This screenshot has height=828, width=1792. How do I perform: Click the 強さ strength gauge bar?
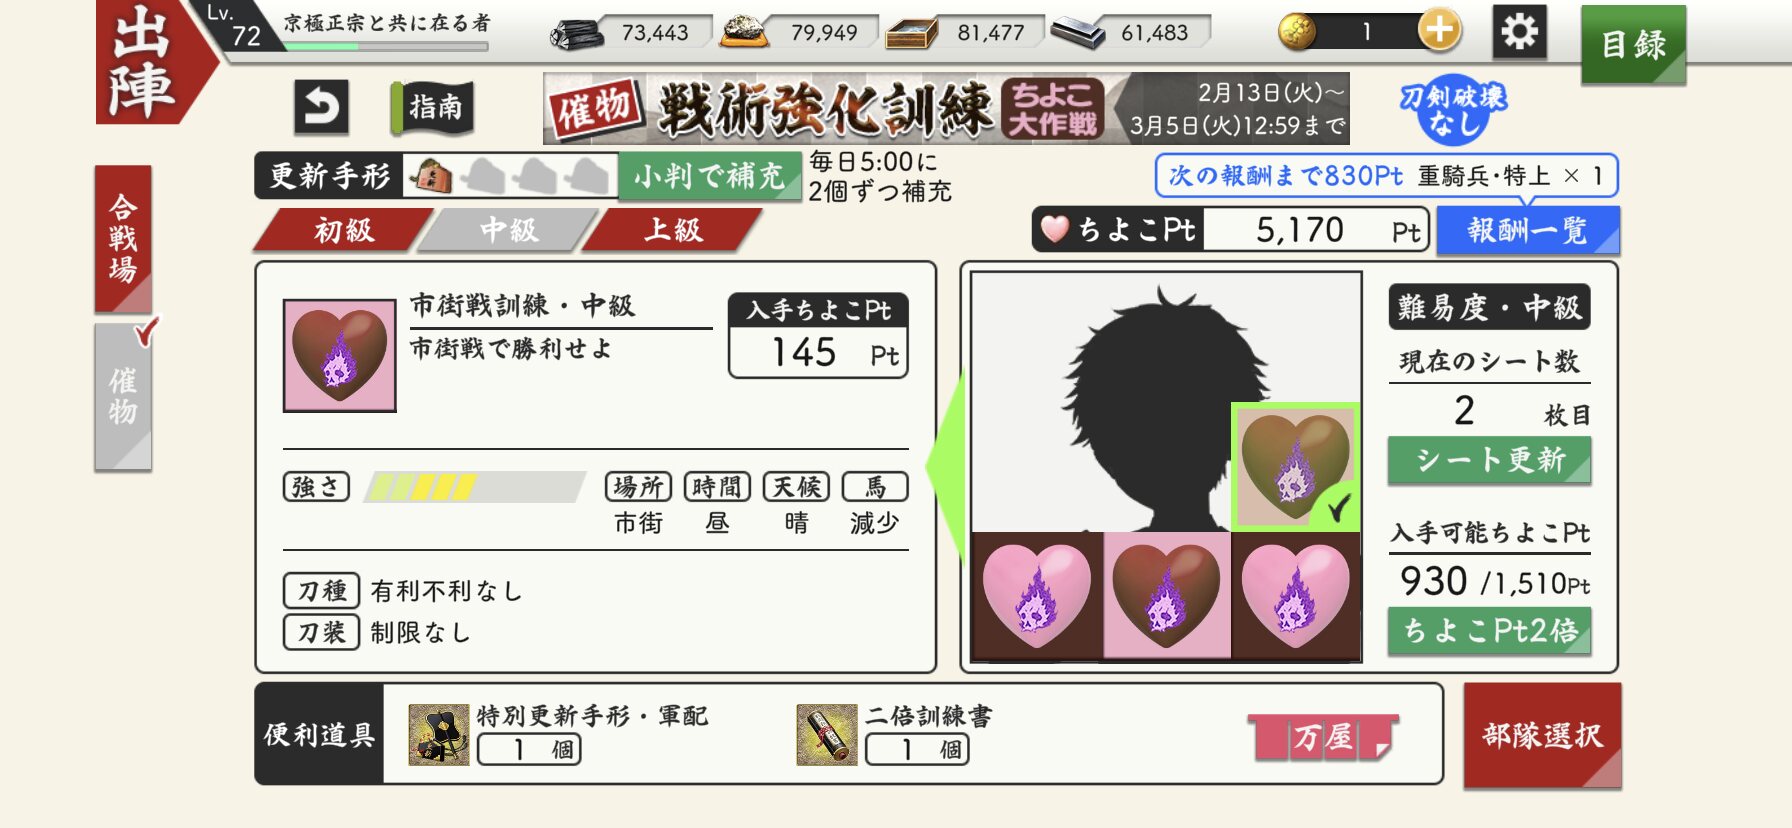point(476,487)
